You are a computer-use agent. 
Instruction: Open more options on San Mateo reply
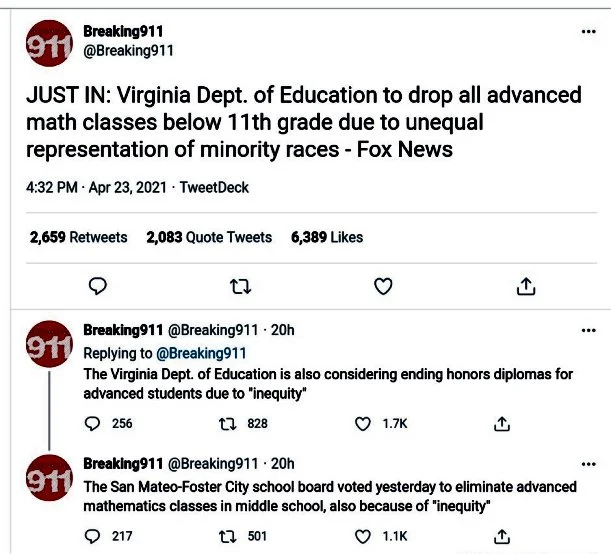click(588, 464)
